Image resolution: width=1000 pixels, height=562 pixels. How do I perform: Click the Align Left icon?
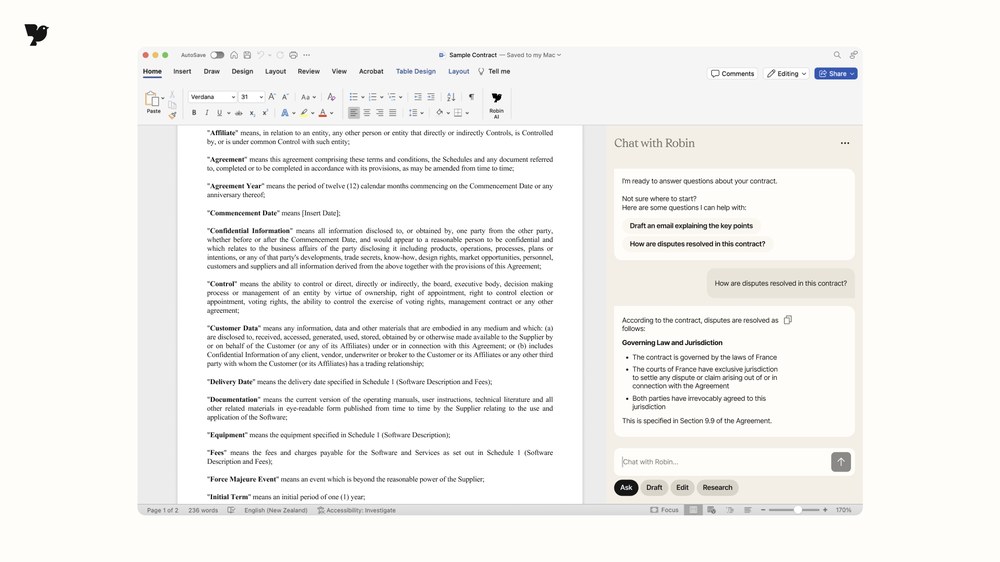(353, 113)
